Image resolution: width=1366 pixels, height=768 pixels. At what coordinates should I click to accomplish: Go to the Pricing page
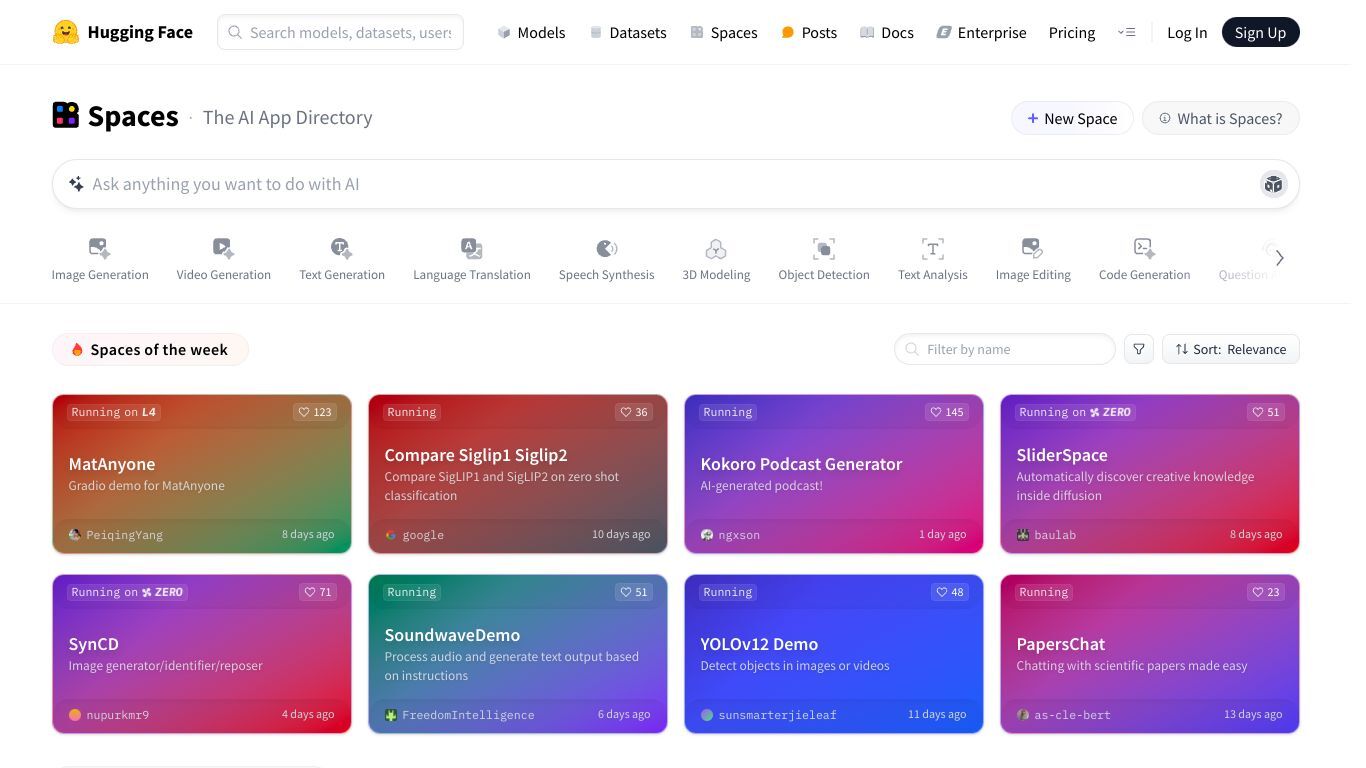pyautogui.click(x=1072, y=32)
